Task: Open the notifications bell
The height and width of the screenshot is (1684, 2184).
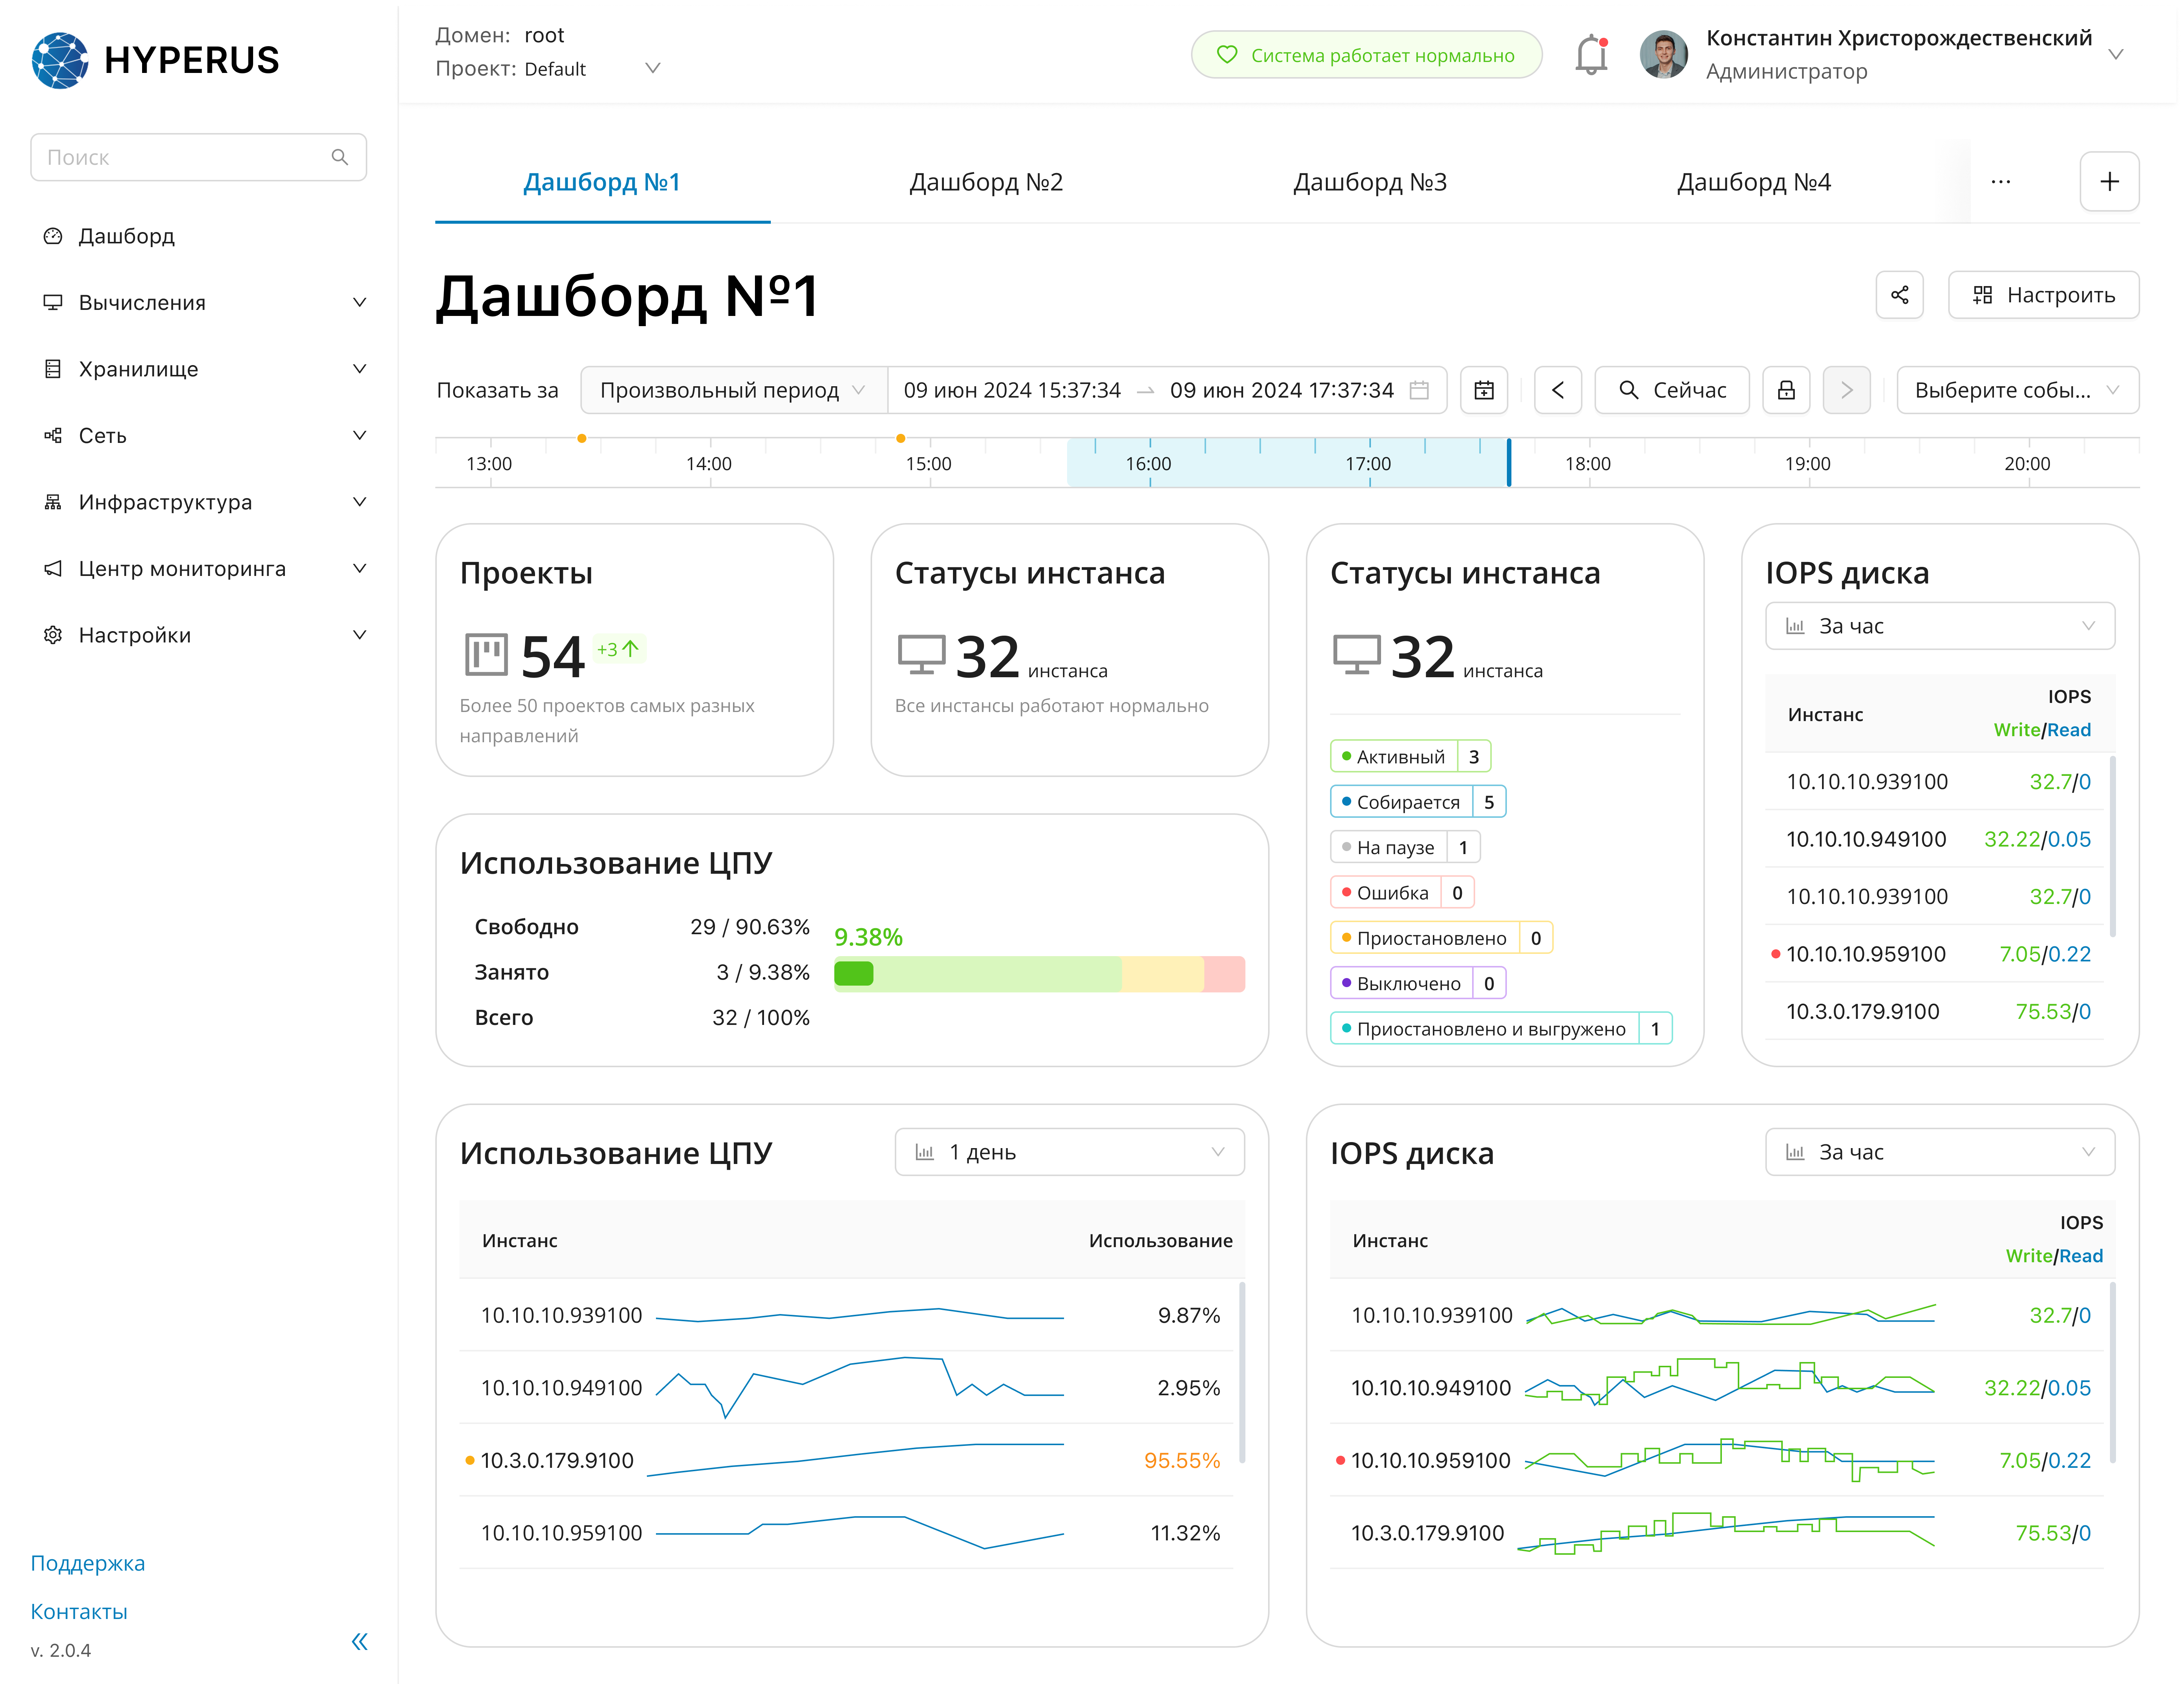Action: tap(1591, 55)
